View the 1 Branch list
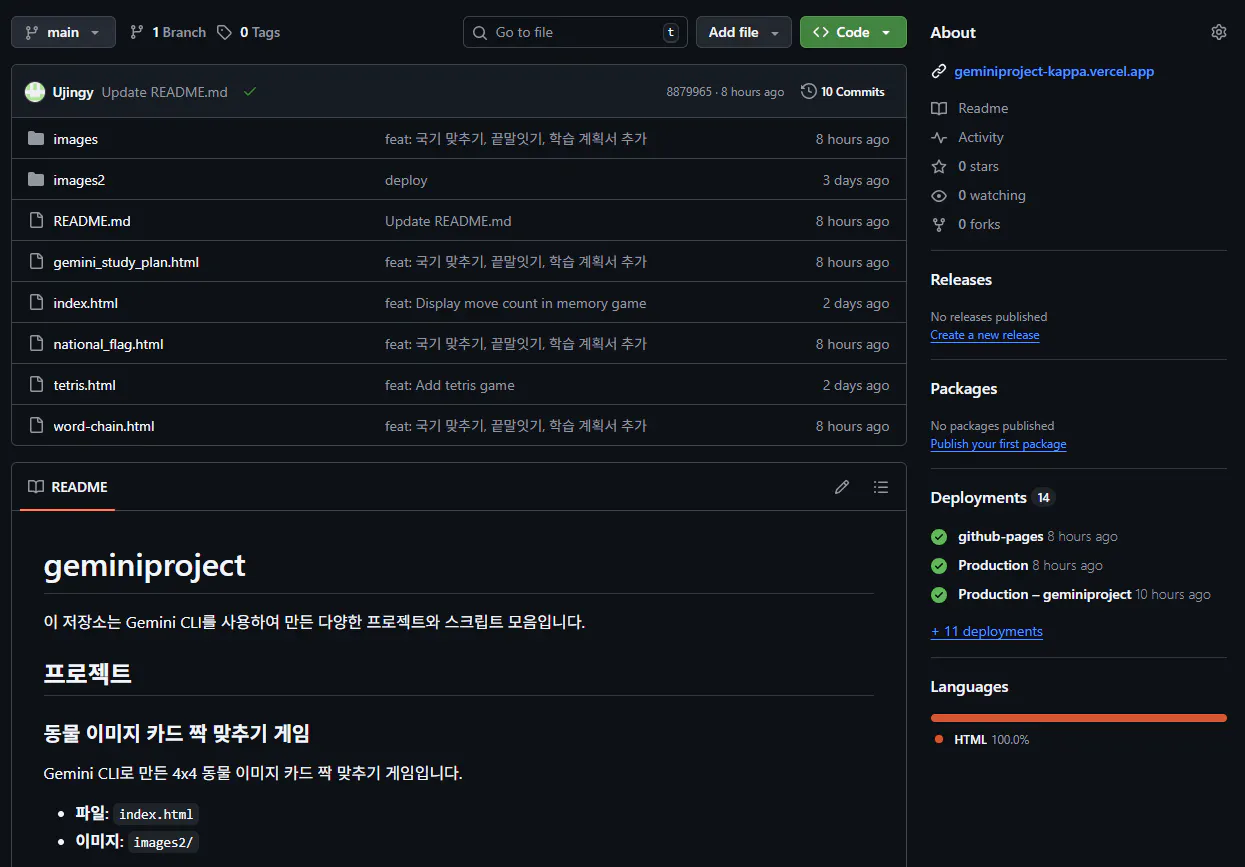This screenshot has width=1245, height=867. 167,32
